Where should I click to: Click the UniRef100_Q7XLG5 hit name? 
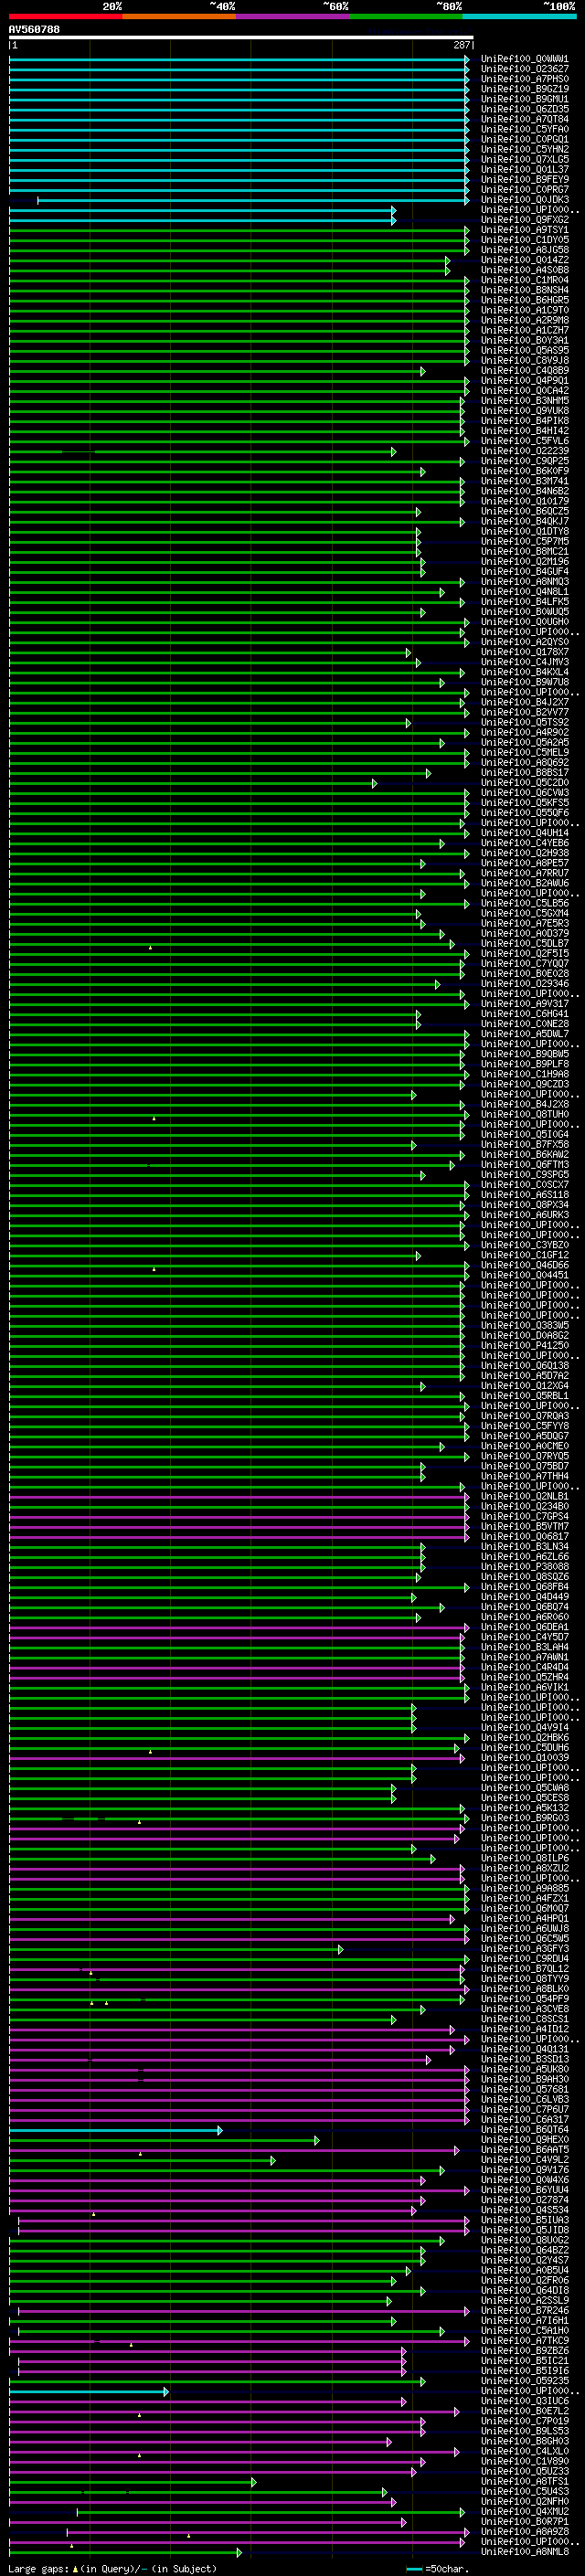tap(524, 159)
